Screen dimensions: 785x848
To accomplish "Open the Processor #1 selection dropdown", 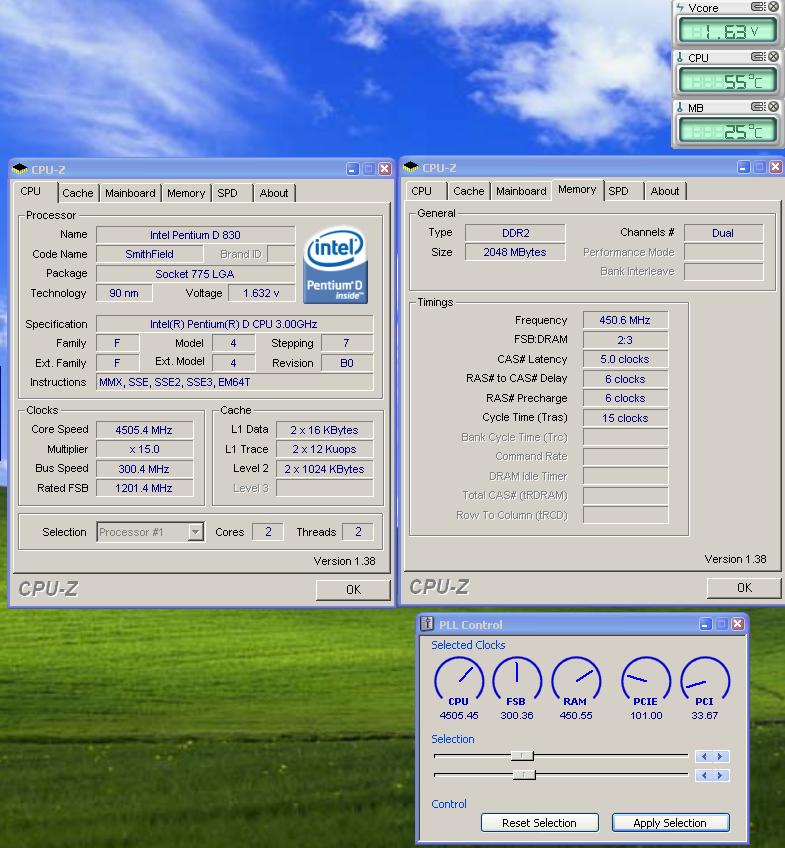I will tap(195, 532).
